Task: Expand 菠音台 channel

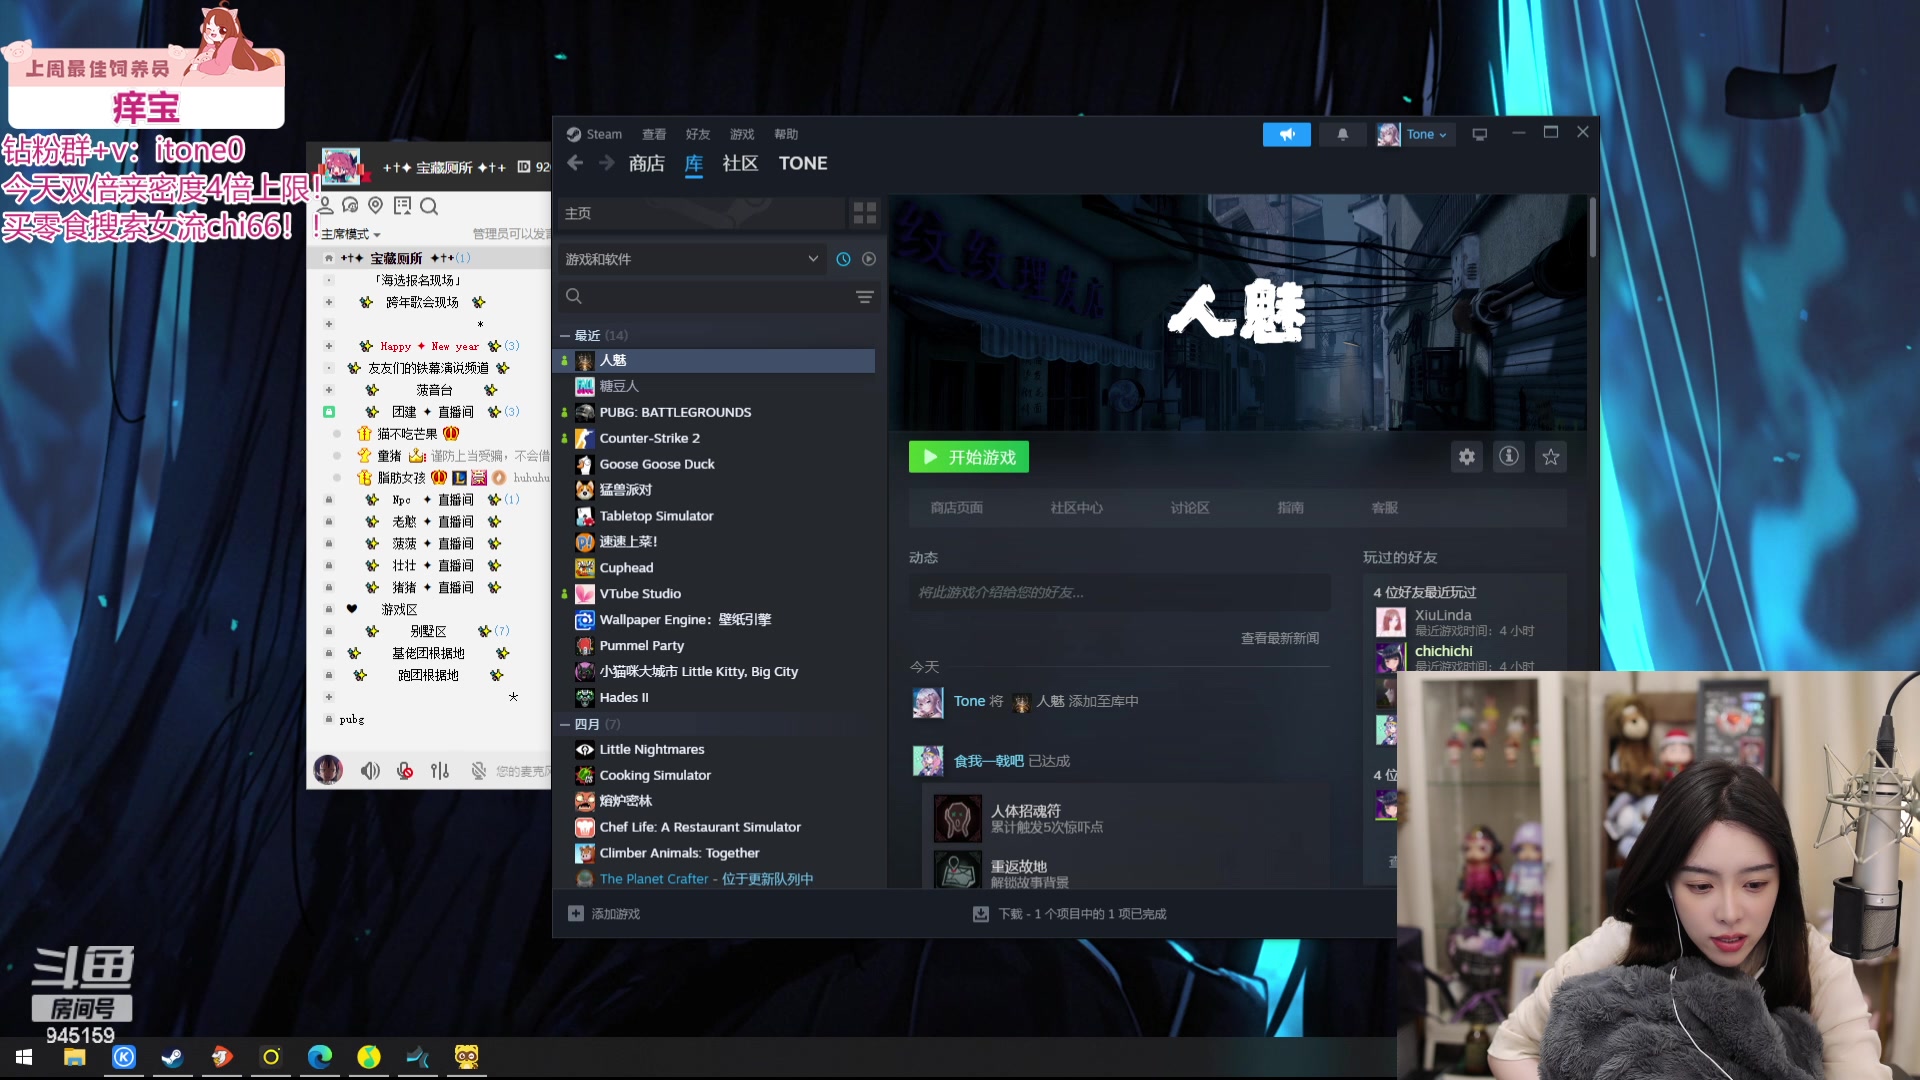Action: coord(328,390)
